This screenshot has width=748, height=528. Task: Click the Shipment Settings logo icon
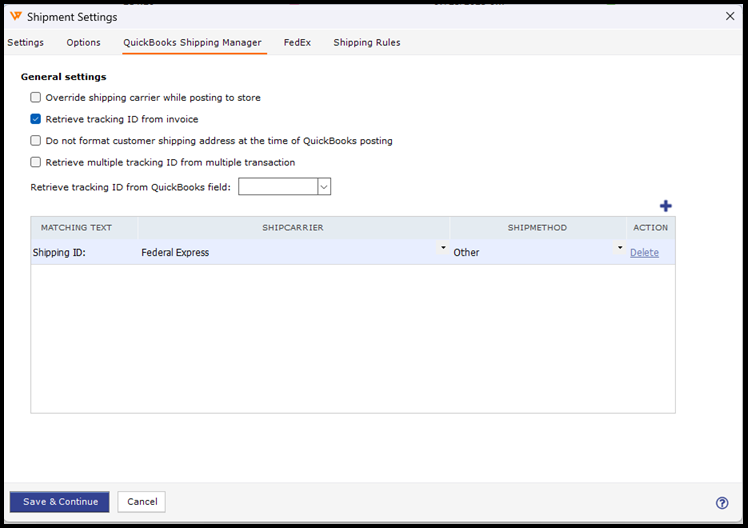coord(15,17)
